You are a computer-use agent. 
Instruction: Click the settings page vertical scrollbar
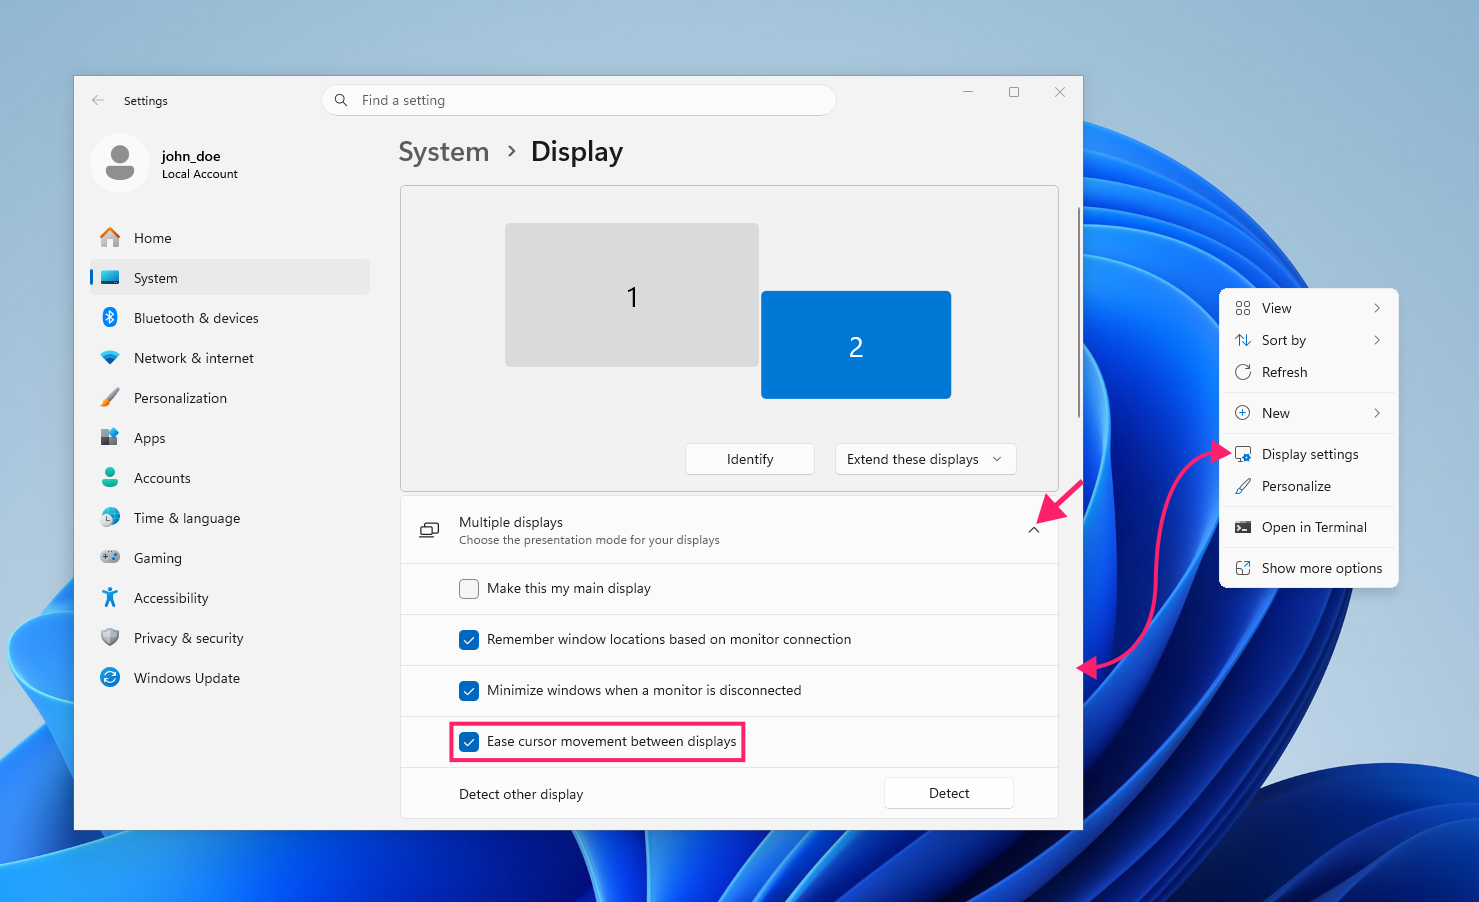point(1079,313)
